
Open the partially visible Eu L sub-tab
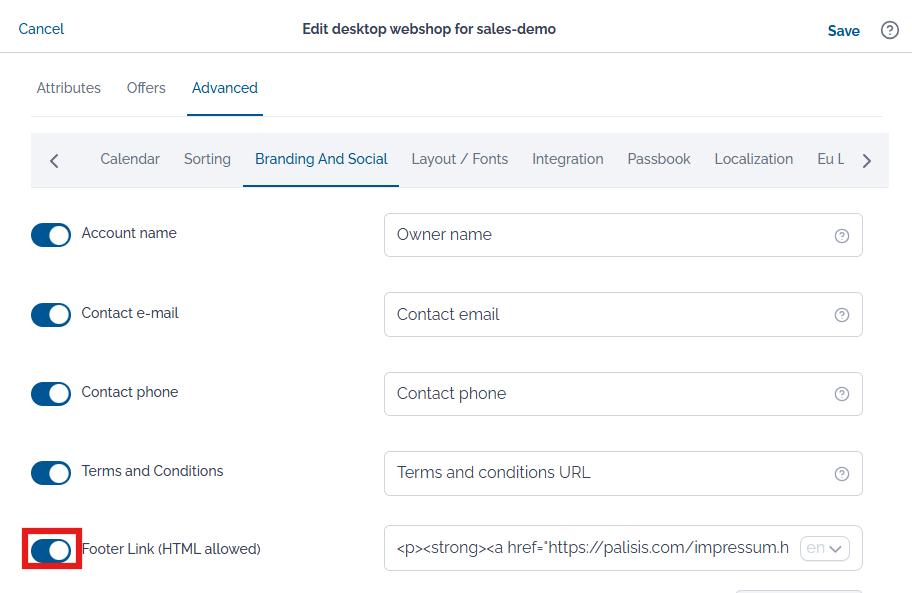[x=831, y=159]
